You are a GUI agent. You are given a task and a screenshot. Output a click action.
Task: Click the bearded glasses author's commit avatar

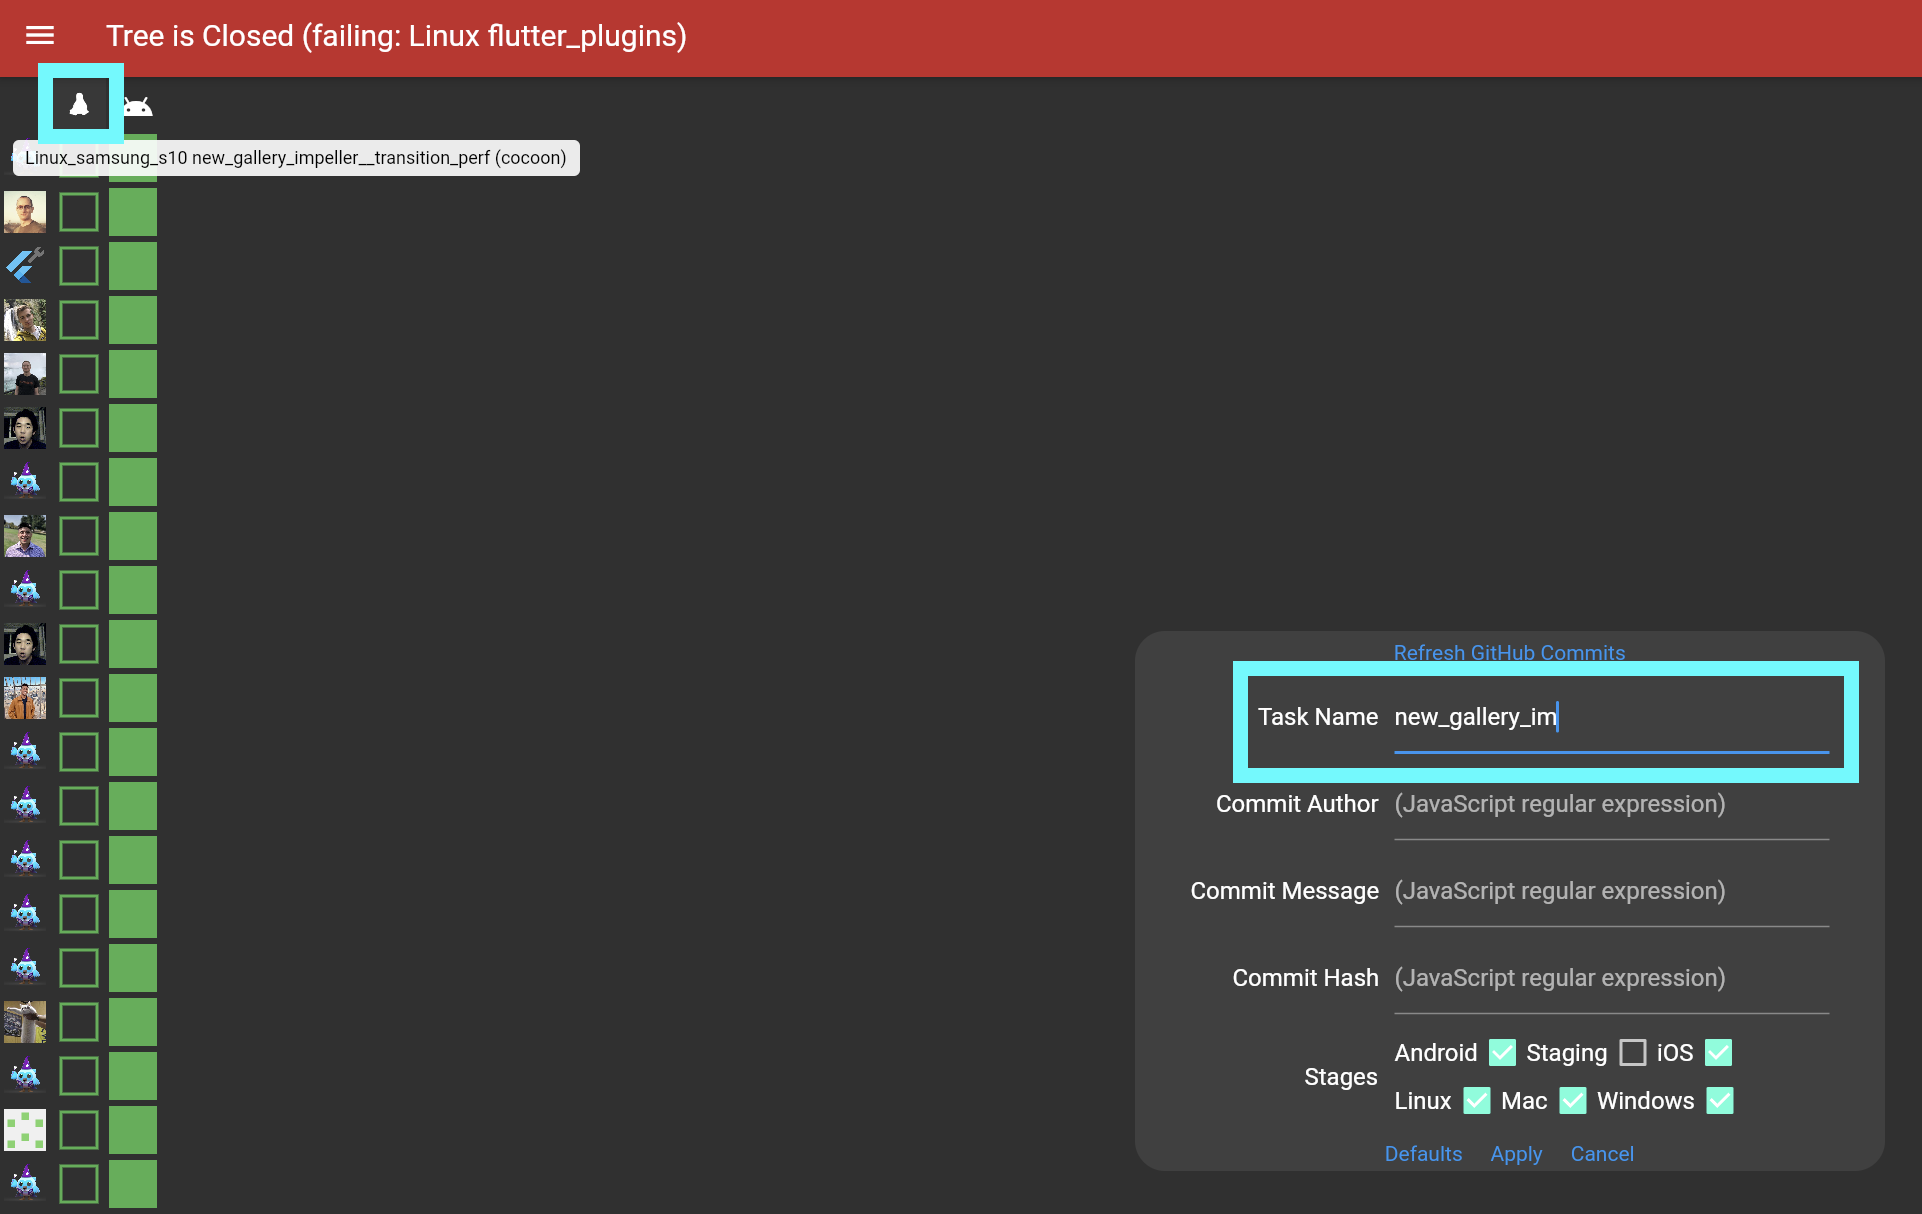pos(25,212)
